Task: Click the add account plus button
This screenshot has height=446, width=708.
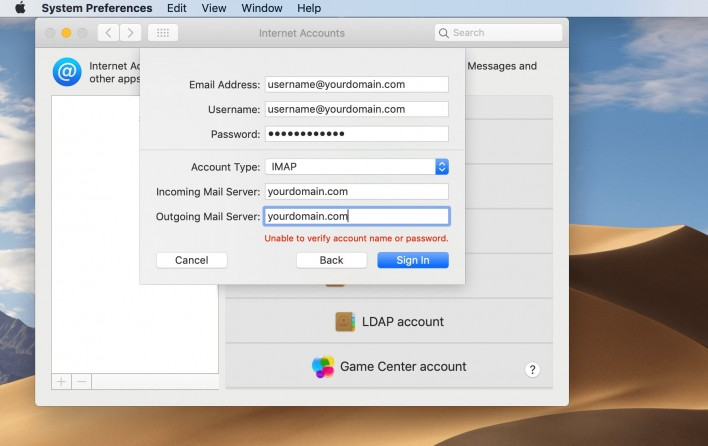Action: (x=61, y=381)
